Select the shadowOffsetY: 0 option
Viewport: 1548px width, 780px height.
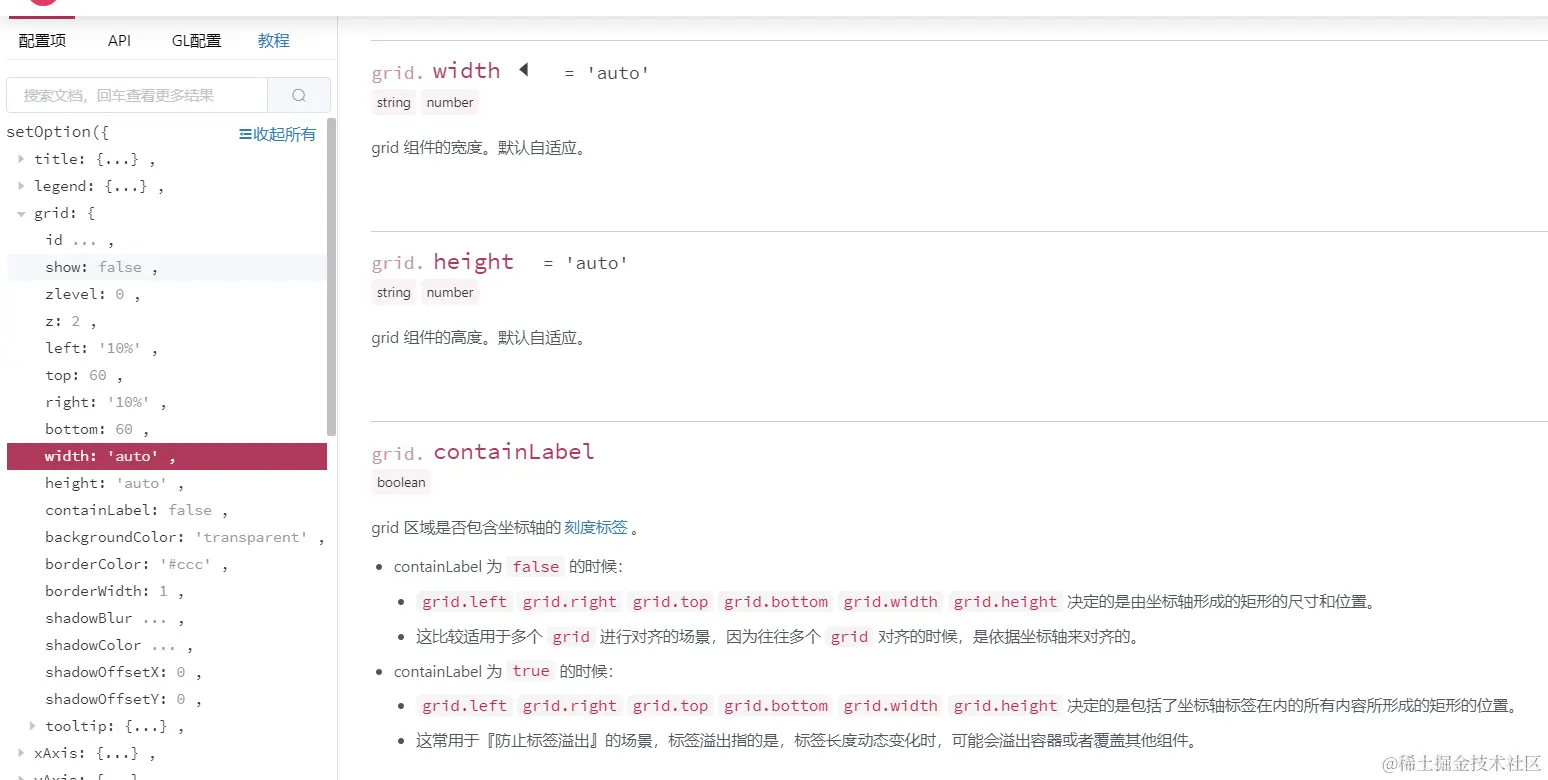(167, 699)
